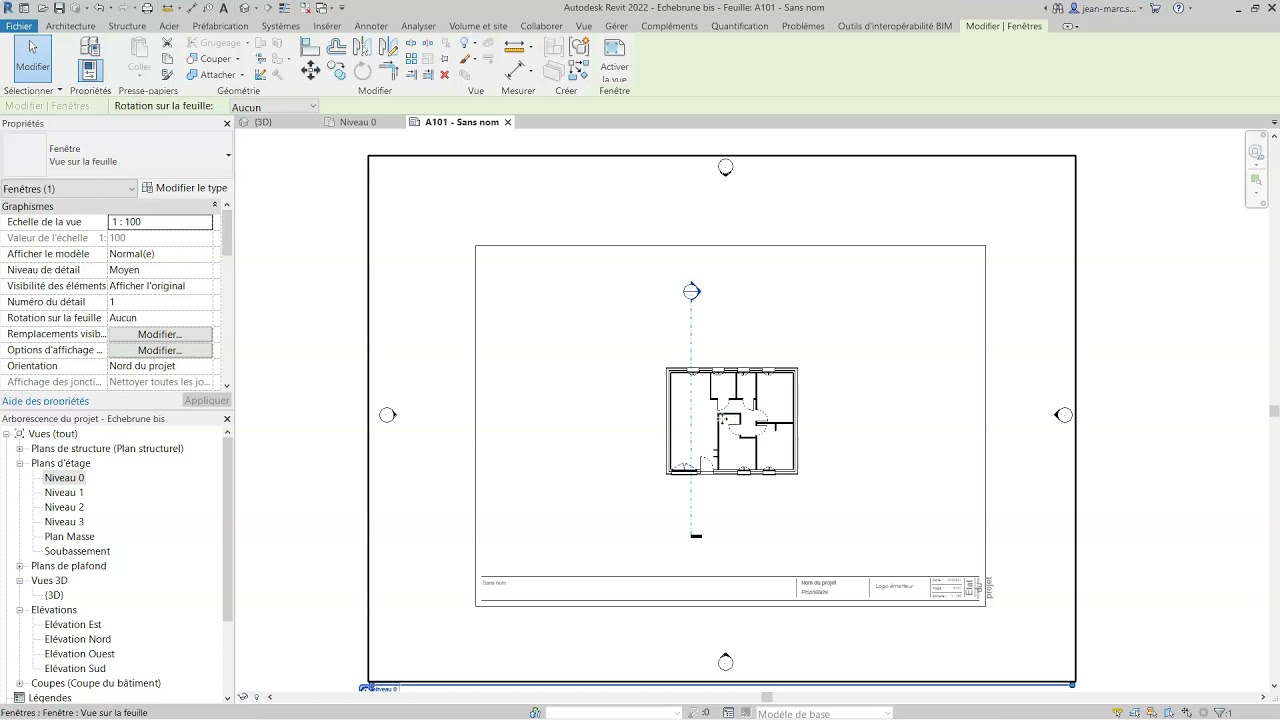
Task: Click the Aligned dimension measure icon
Action: coord(514,47)
